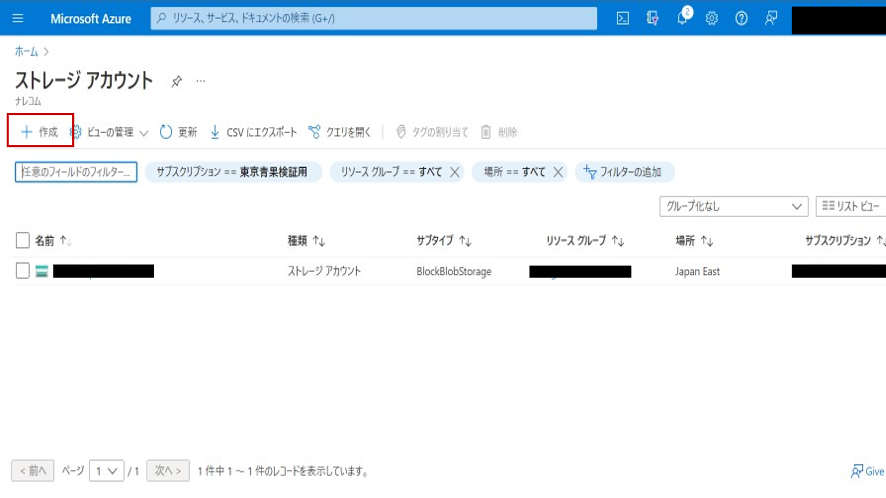Click 更新 refresh button
886x498 pixels.
(178, 132)
